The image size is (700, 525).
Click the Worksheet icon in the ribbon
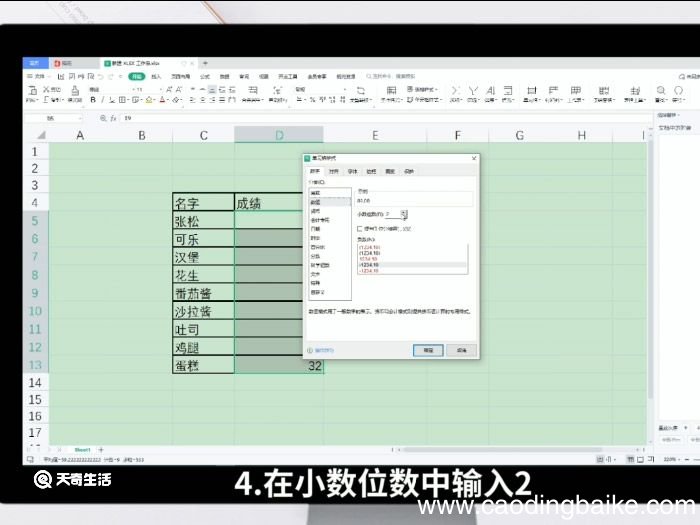pos(575,90)
